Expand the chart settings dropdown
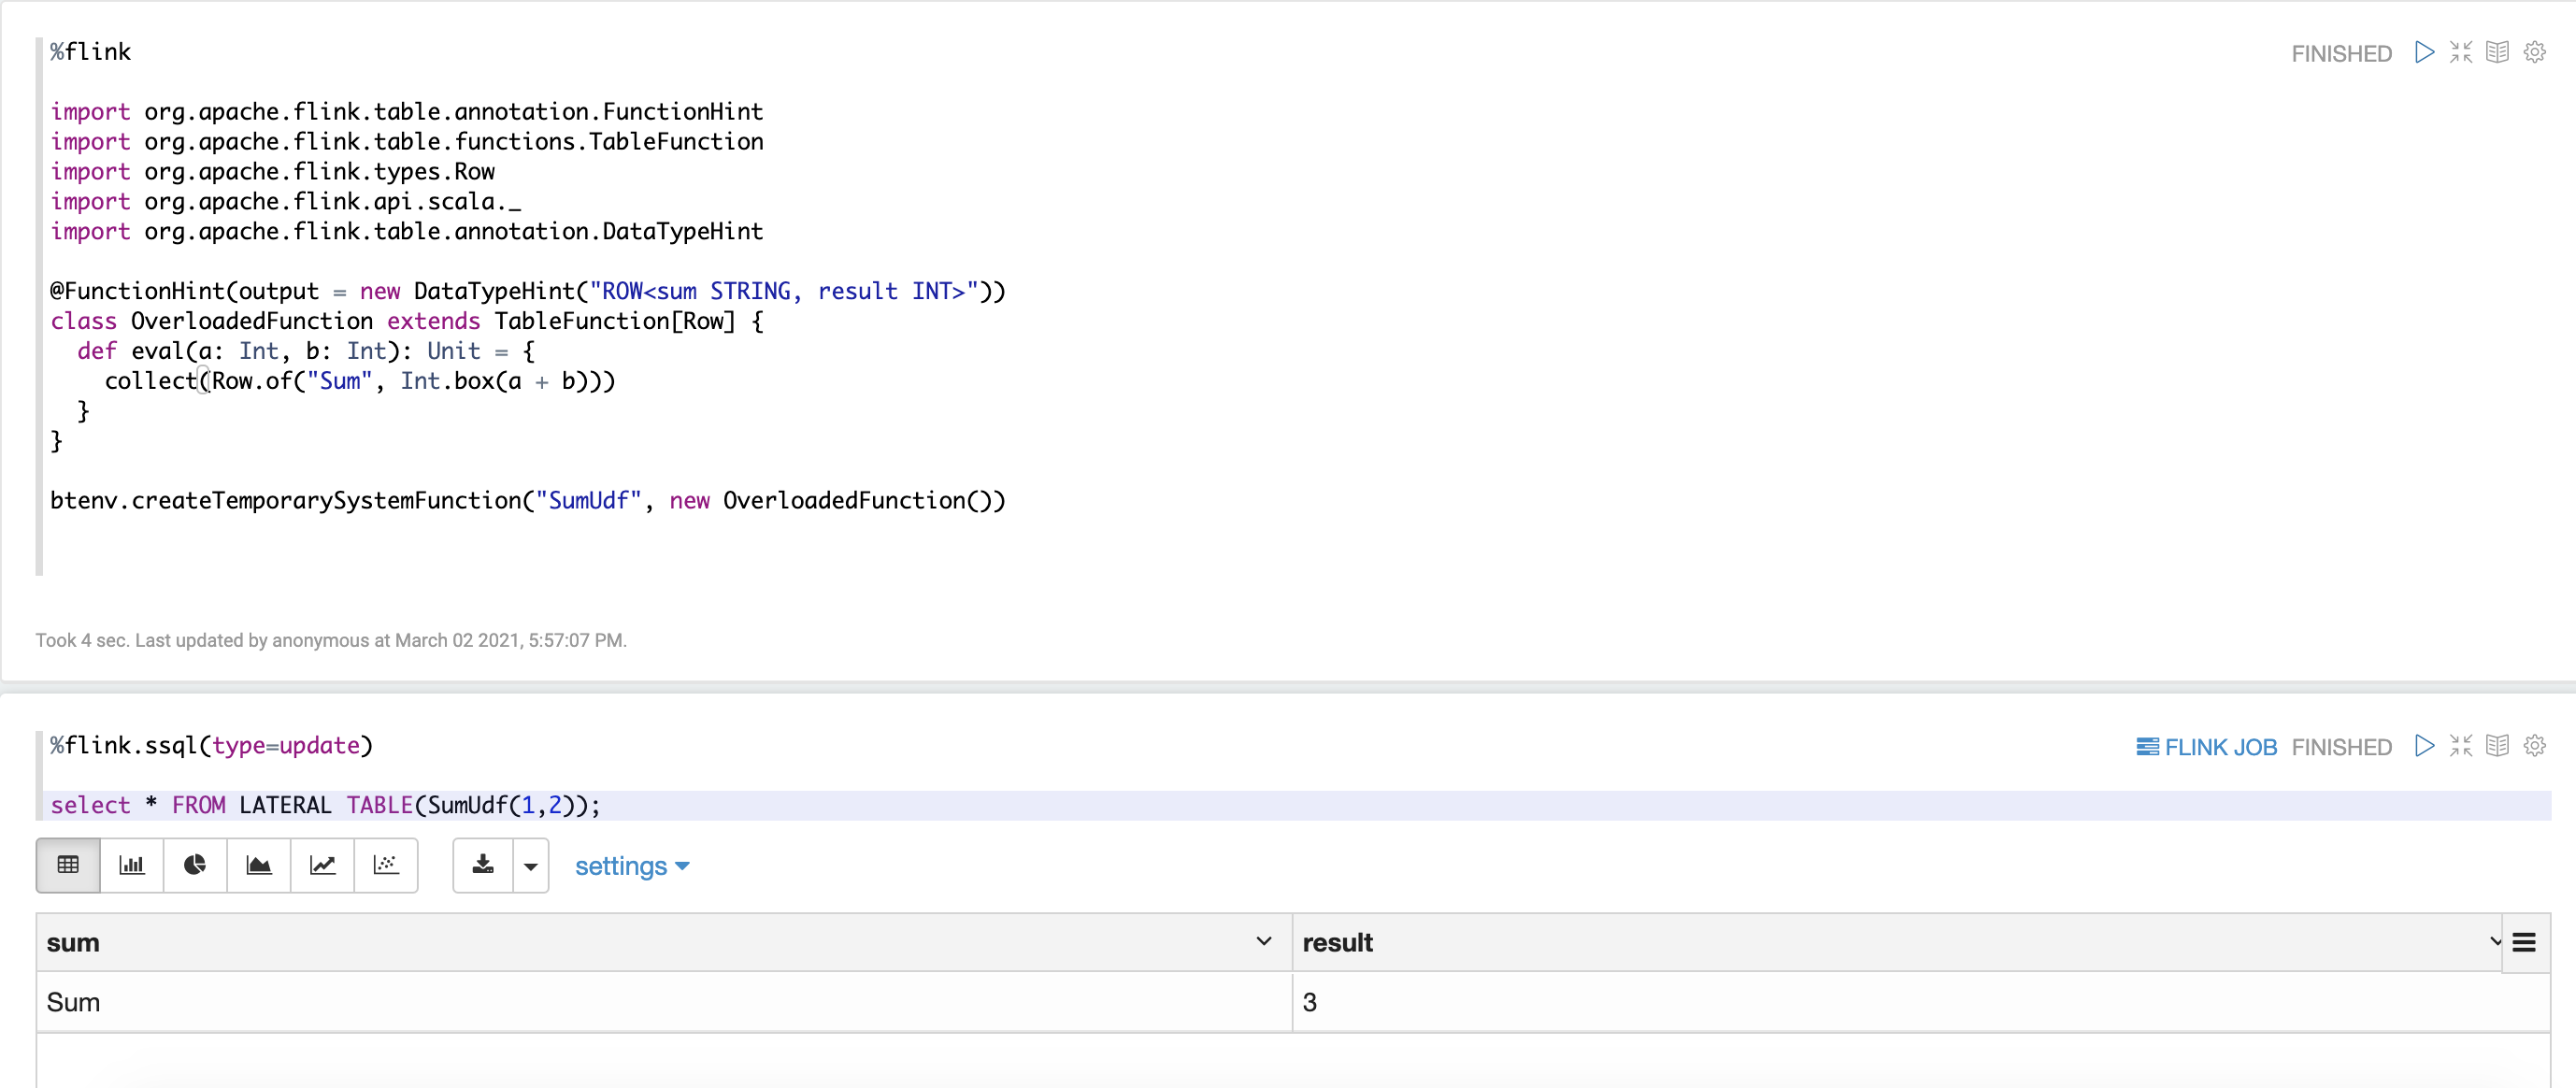Screen dimensions: 2576x1088 [632, 866]
